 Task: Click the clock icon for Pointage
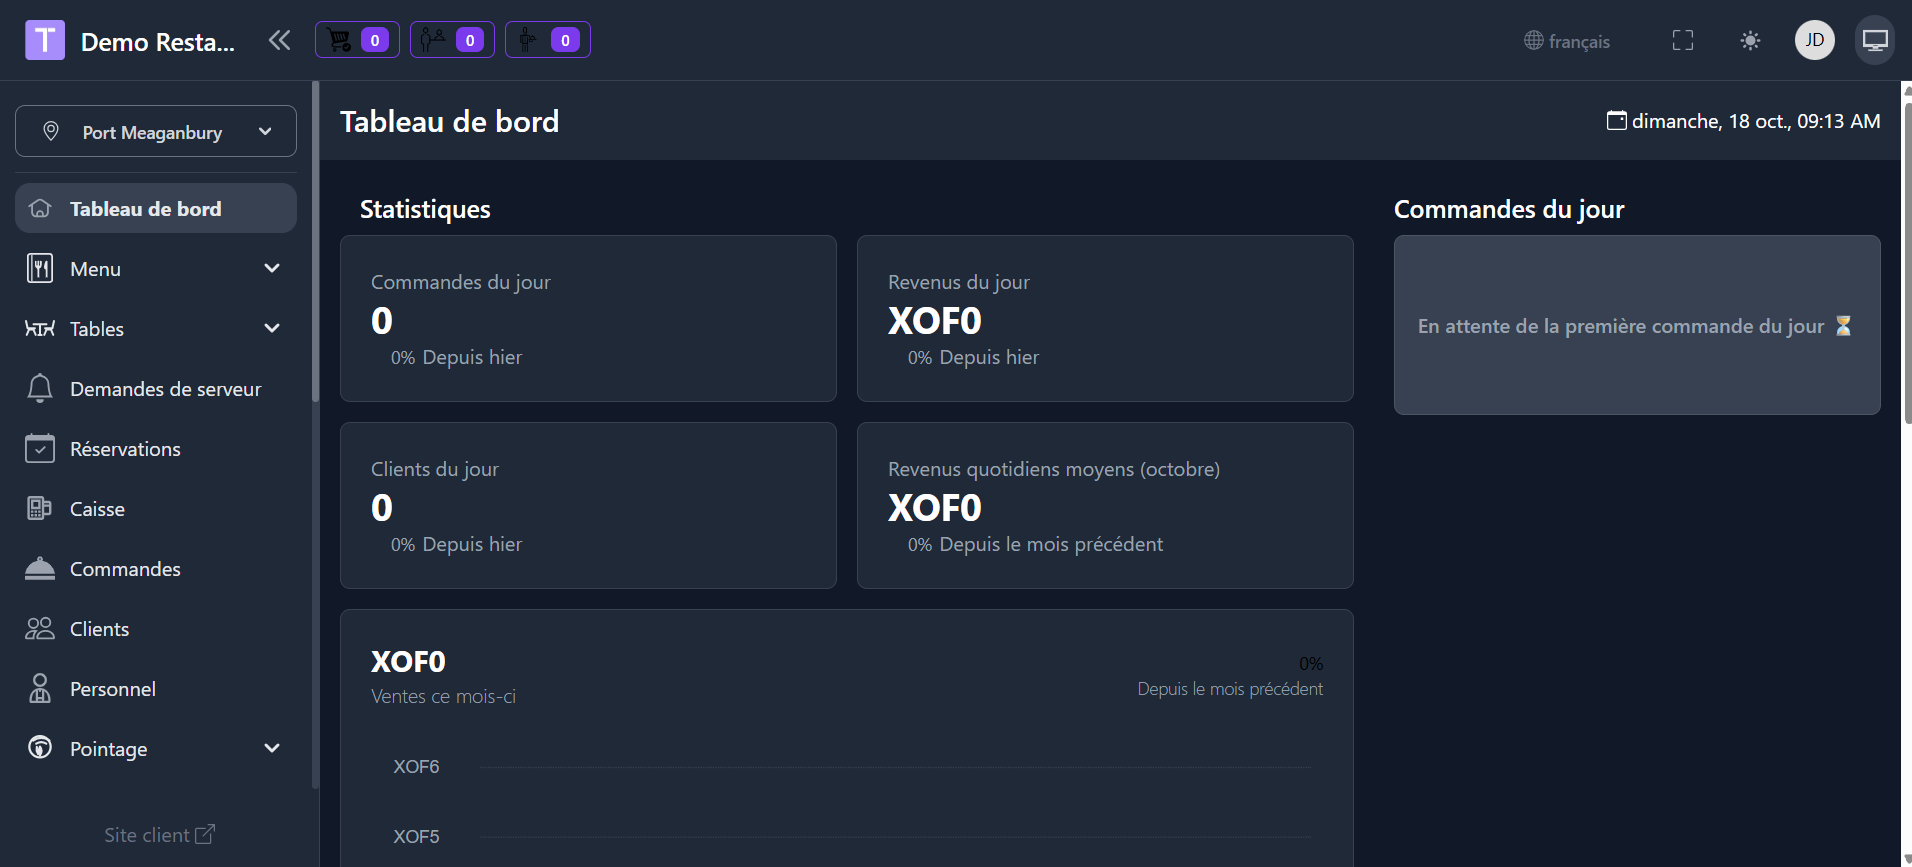tap(40, 748)
